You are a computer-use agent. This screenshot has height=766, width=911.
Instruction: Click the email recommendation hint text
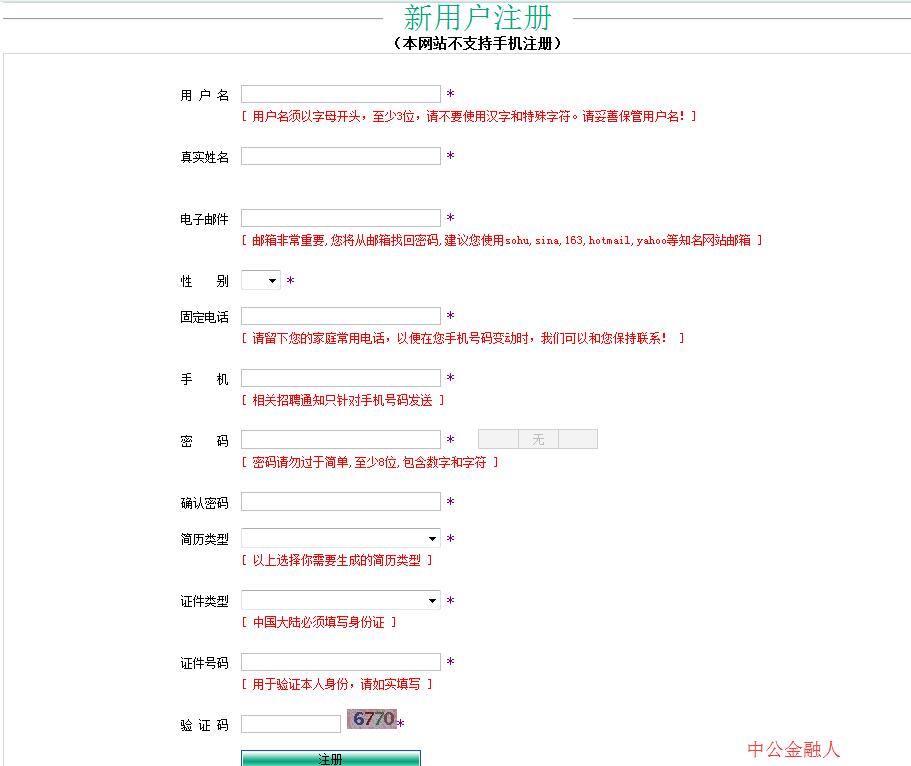[501, 240]
